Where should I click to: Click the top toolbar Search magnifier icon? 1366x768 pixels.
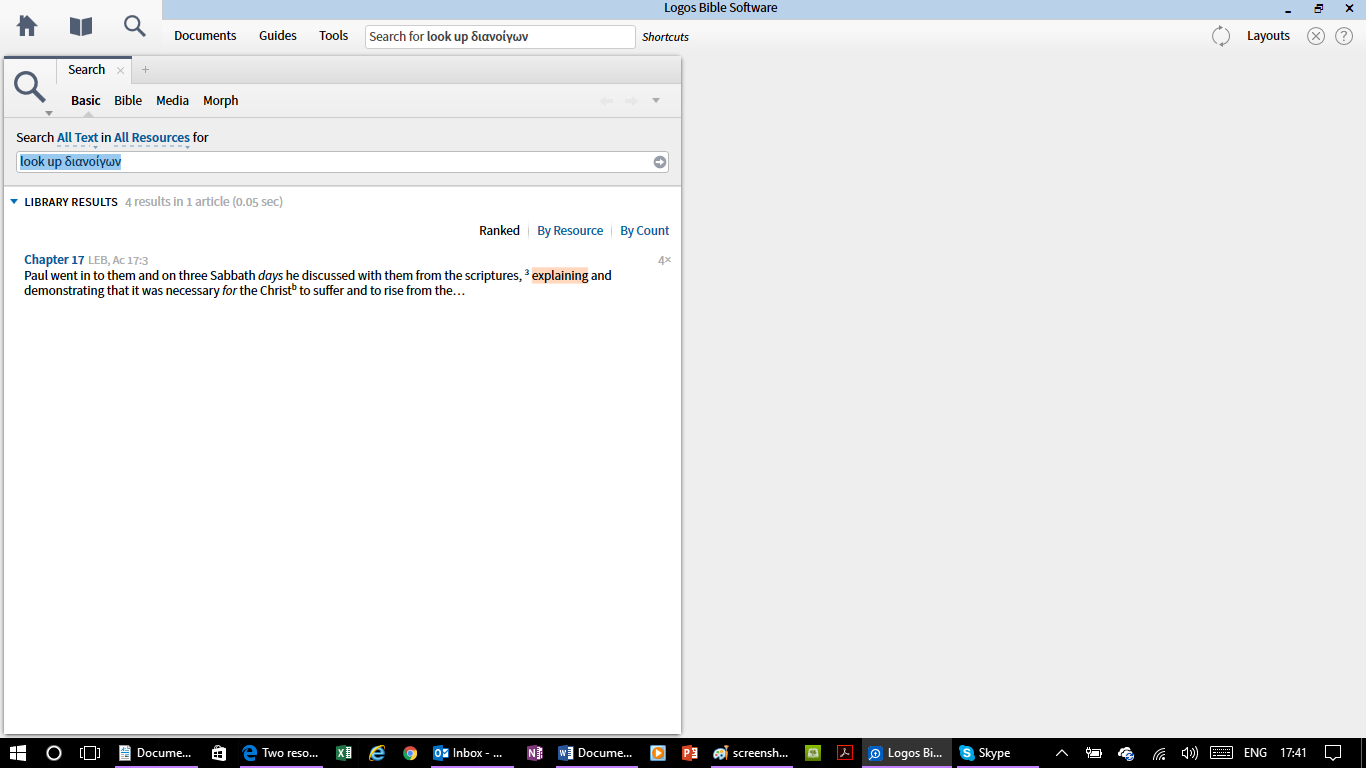pyautogui.click(x=134, y=26)
